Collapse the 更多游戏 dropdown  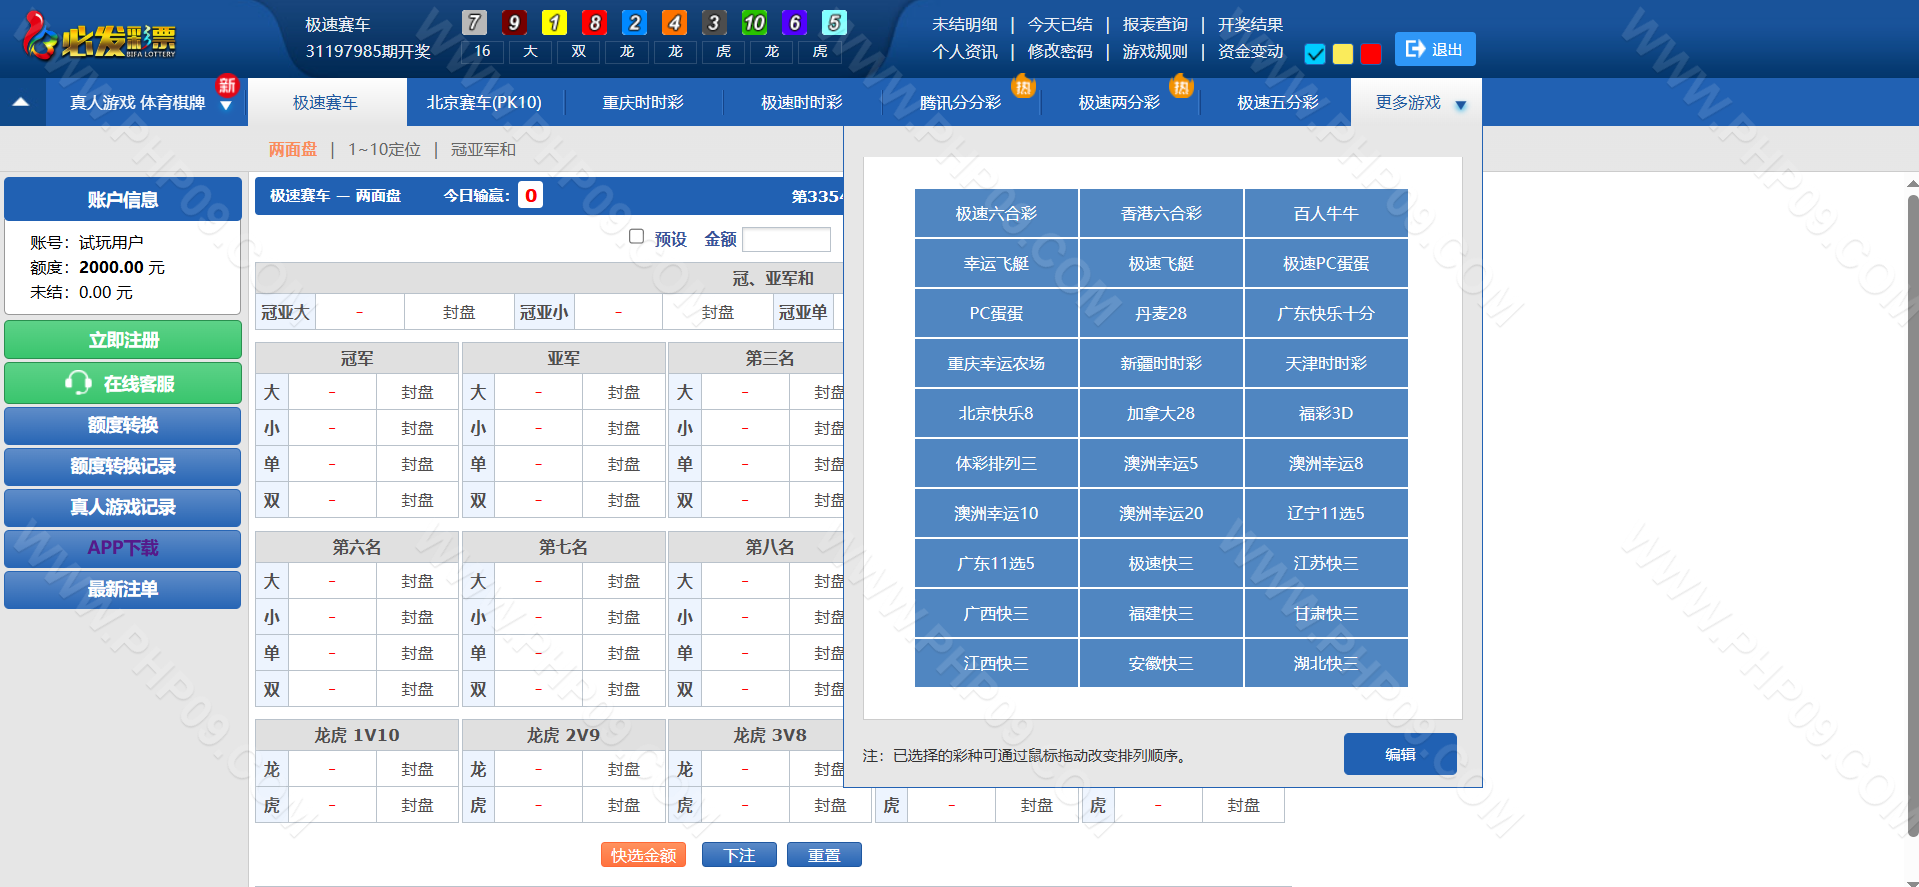(1460, 105)
